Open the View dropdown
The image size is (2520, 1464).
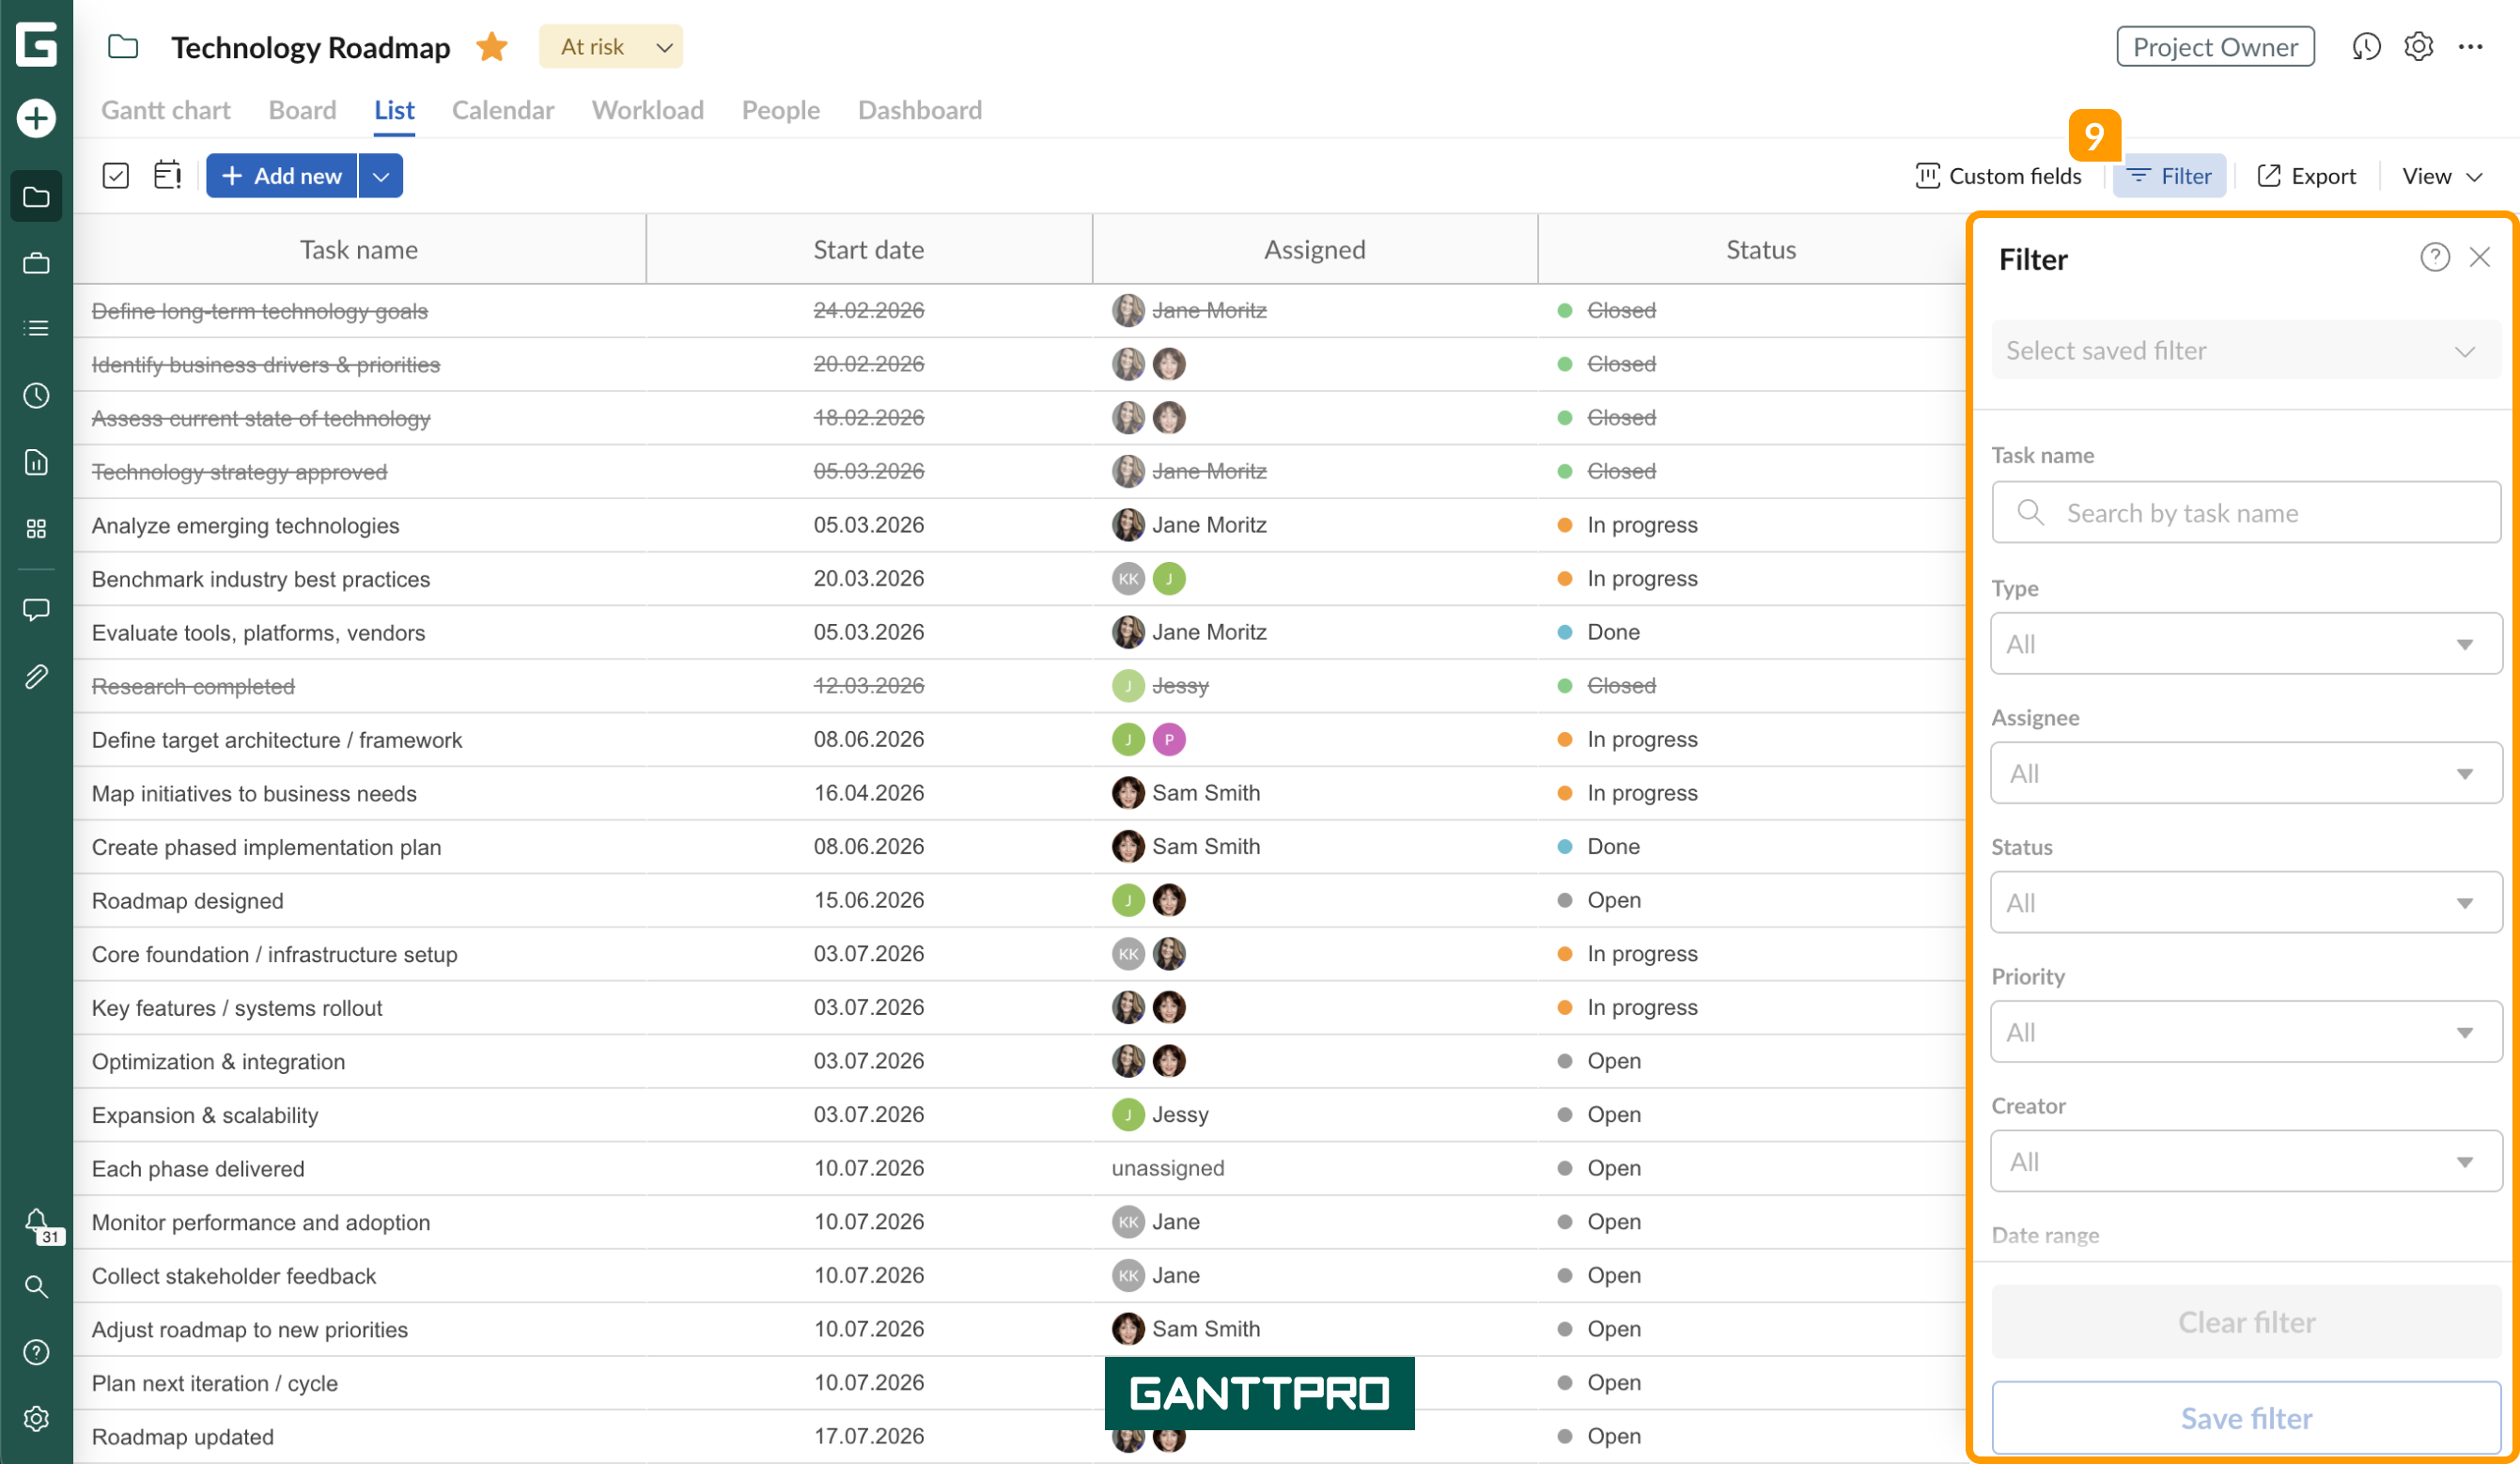(2442, 176)
